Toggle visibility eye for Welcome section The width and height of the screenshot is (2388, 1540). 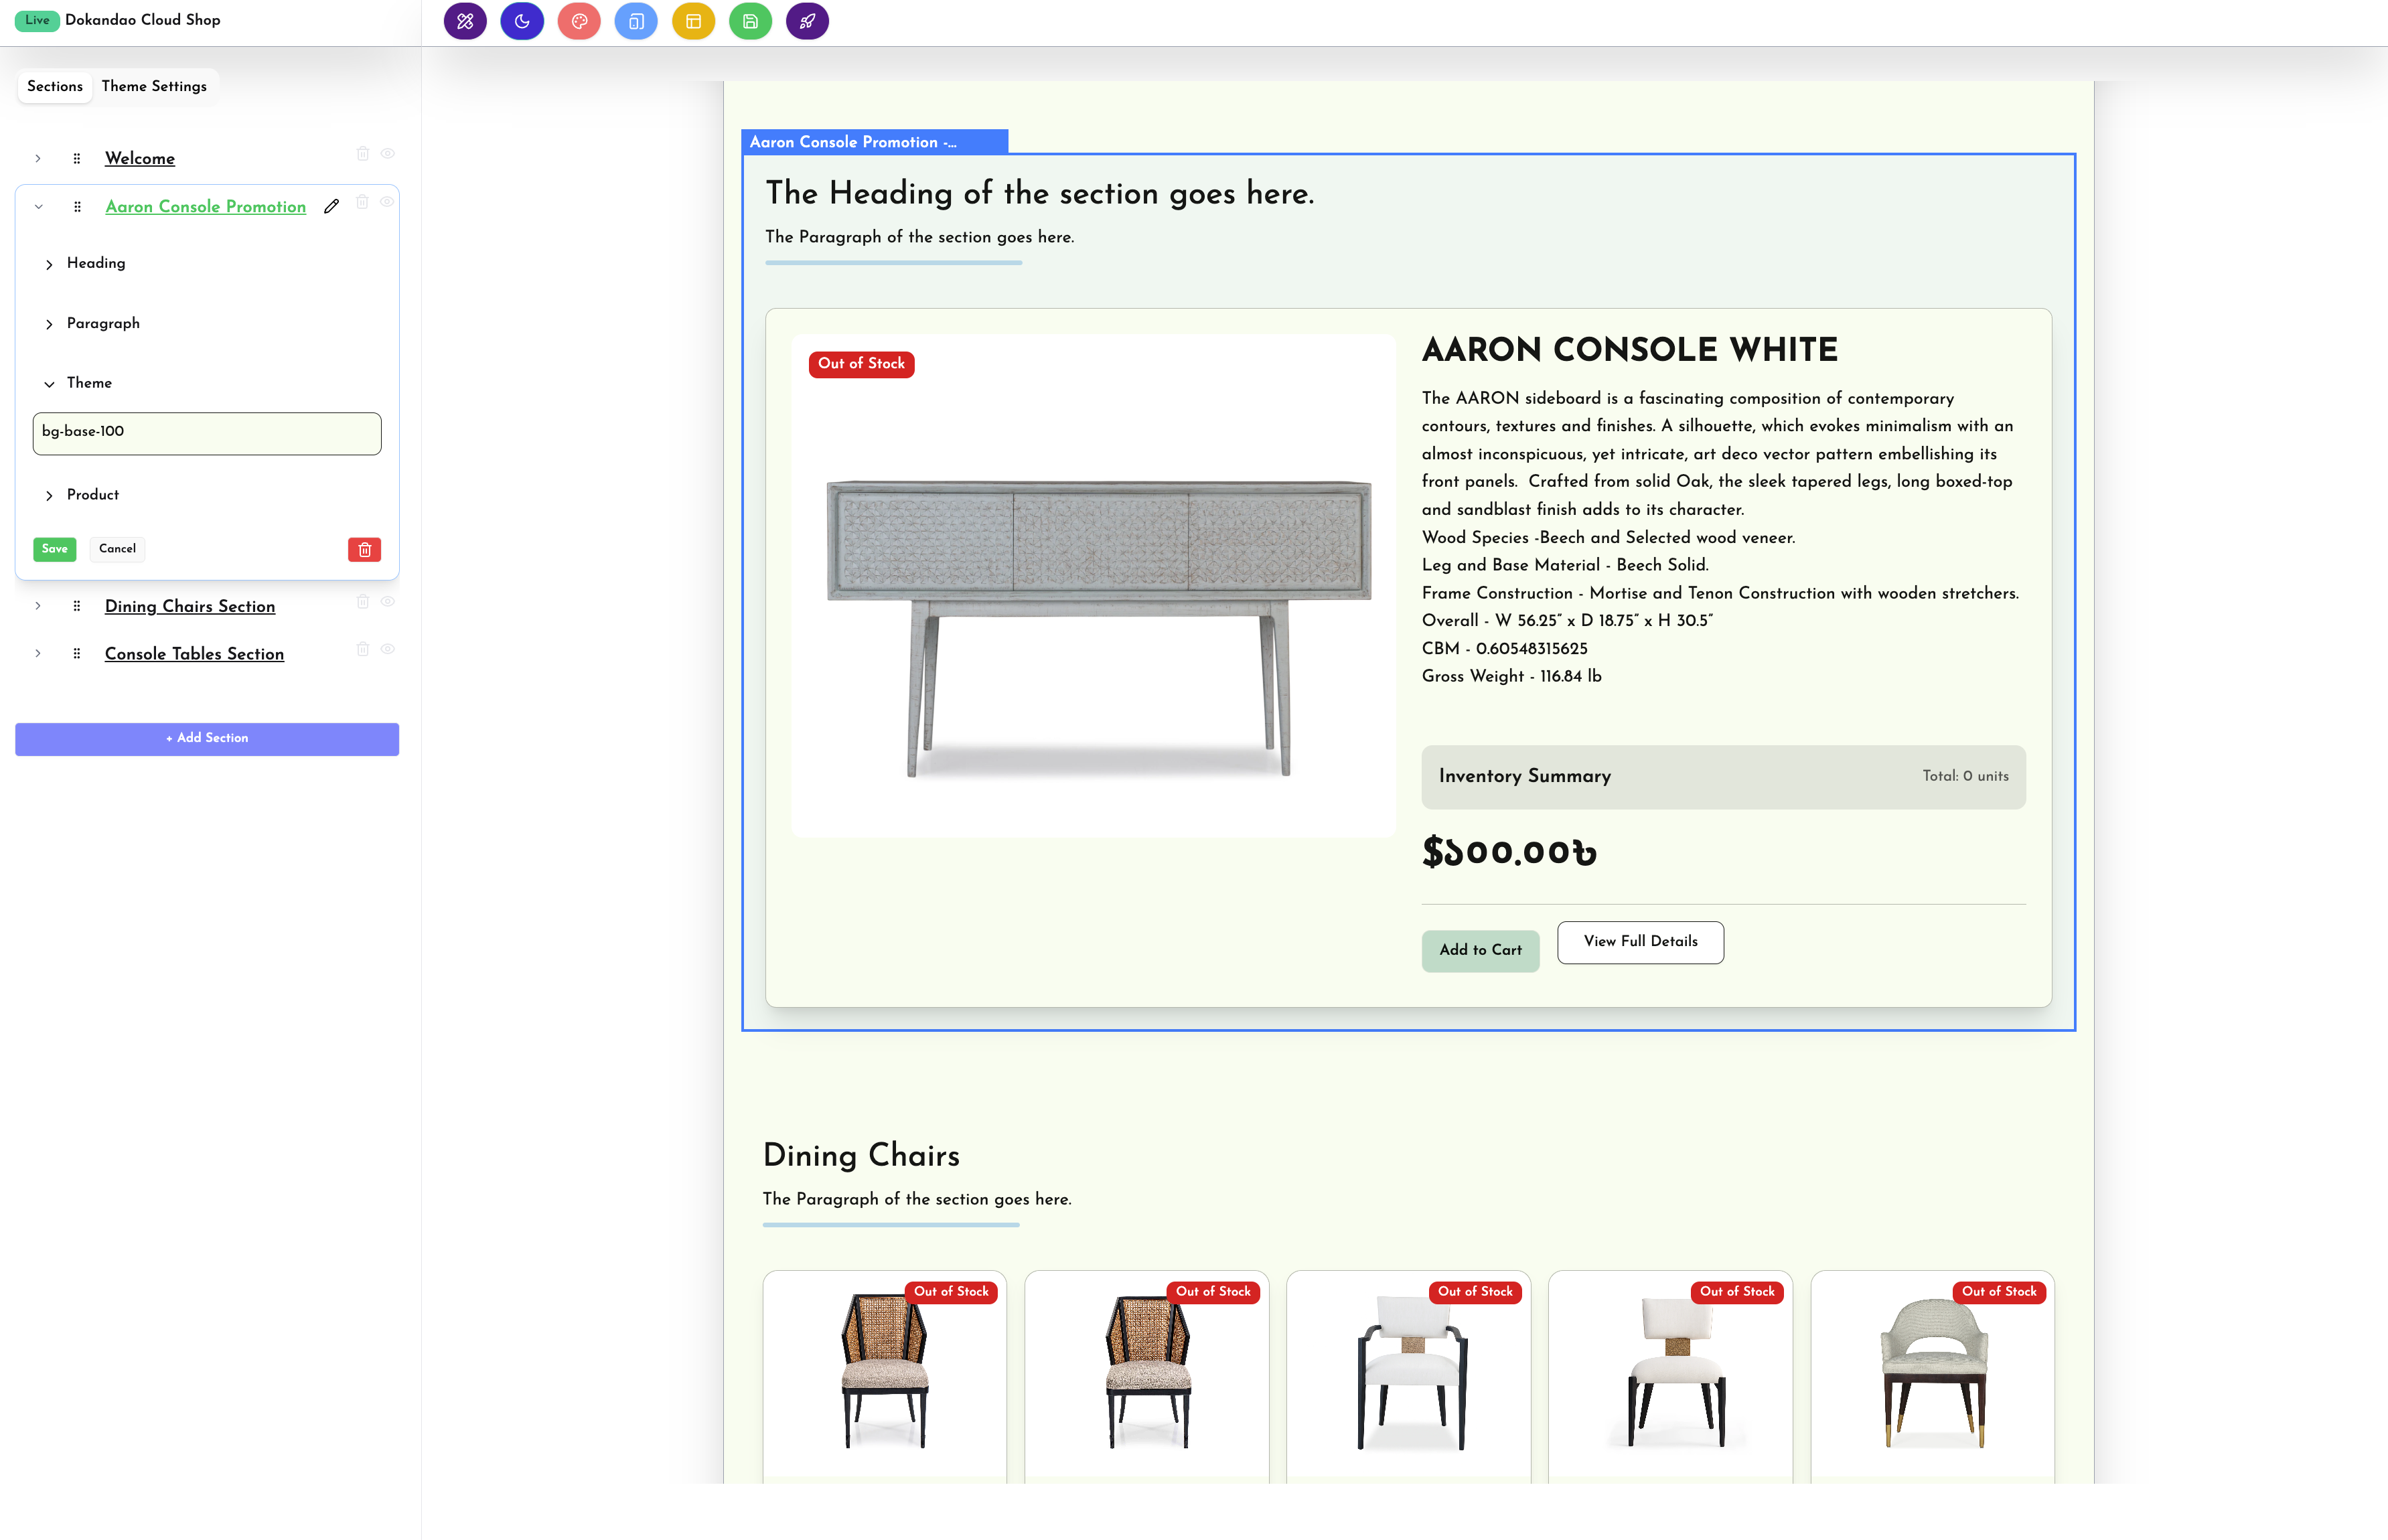(388, 154)
